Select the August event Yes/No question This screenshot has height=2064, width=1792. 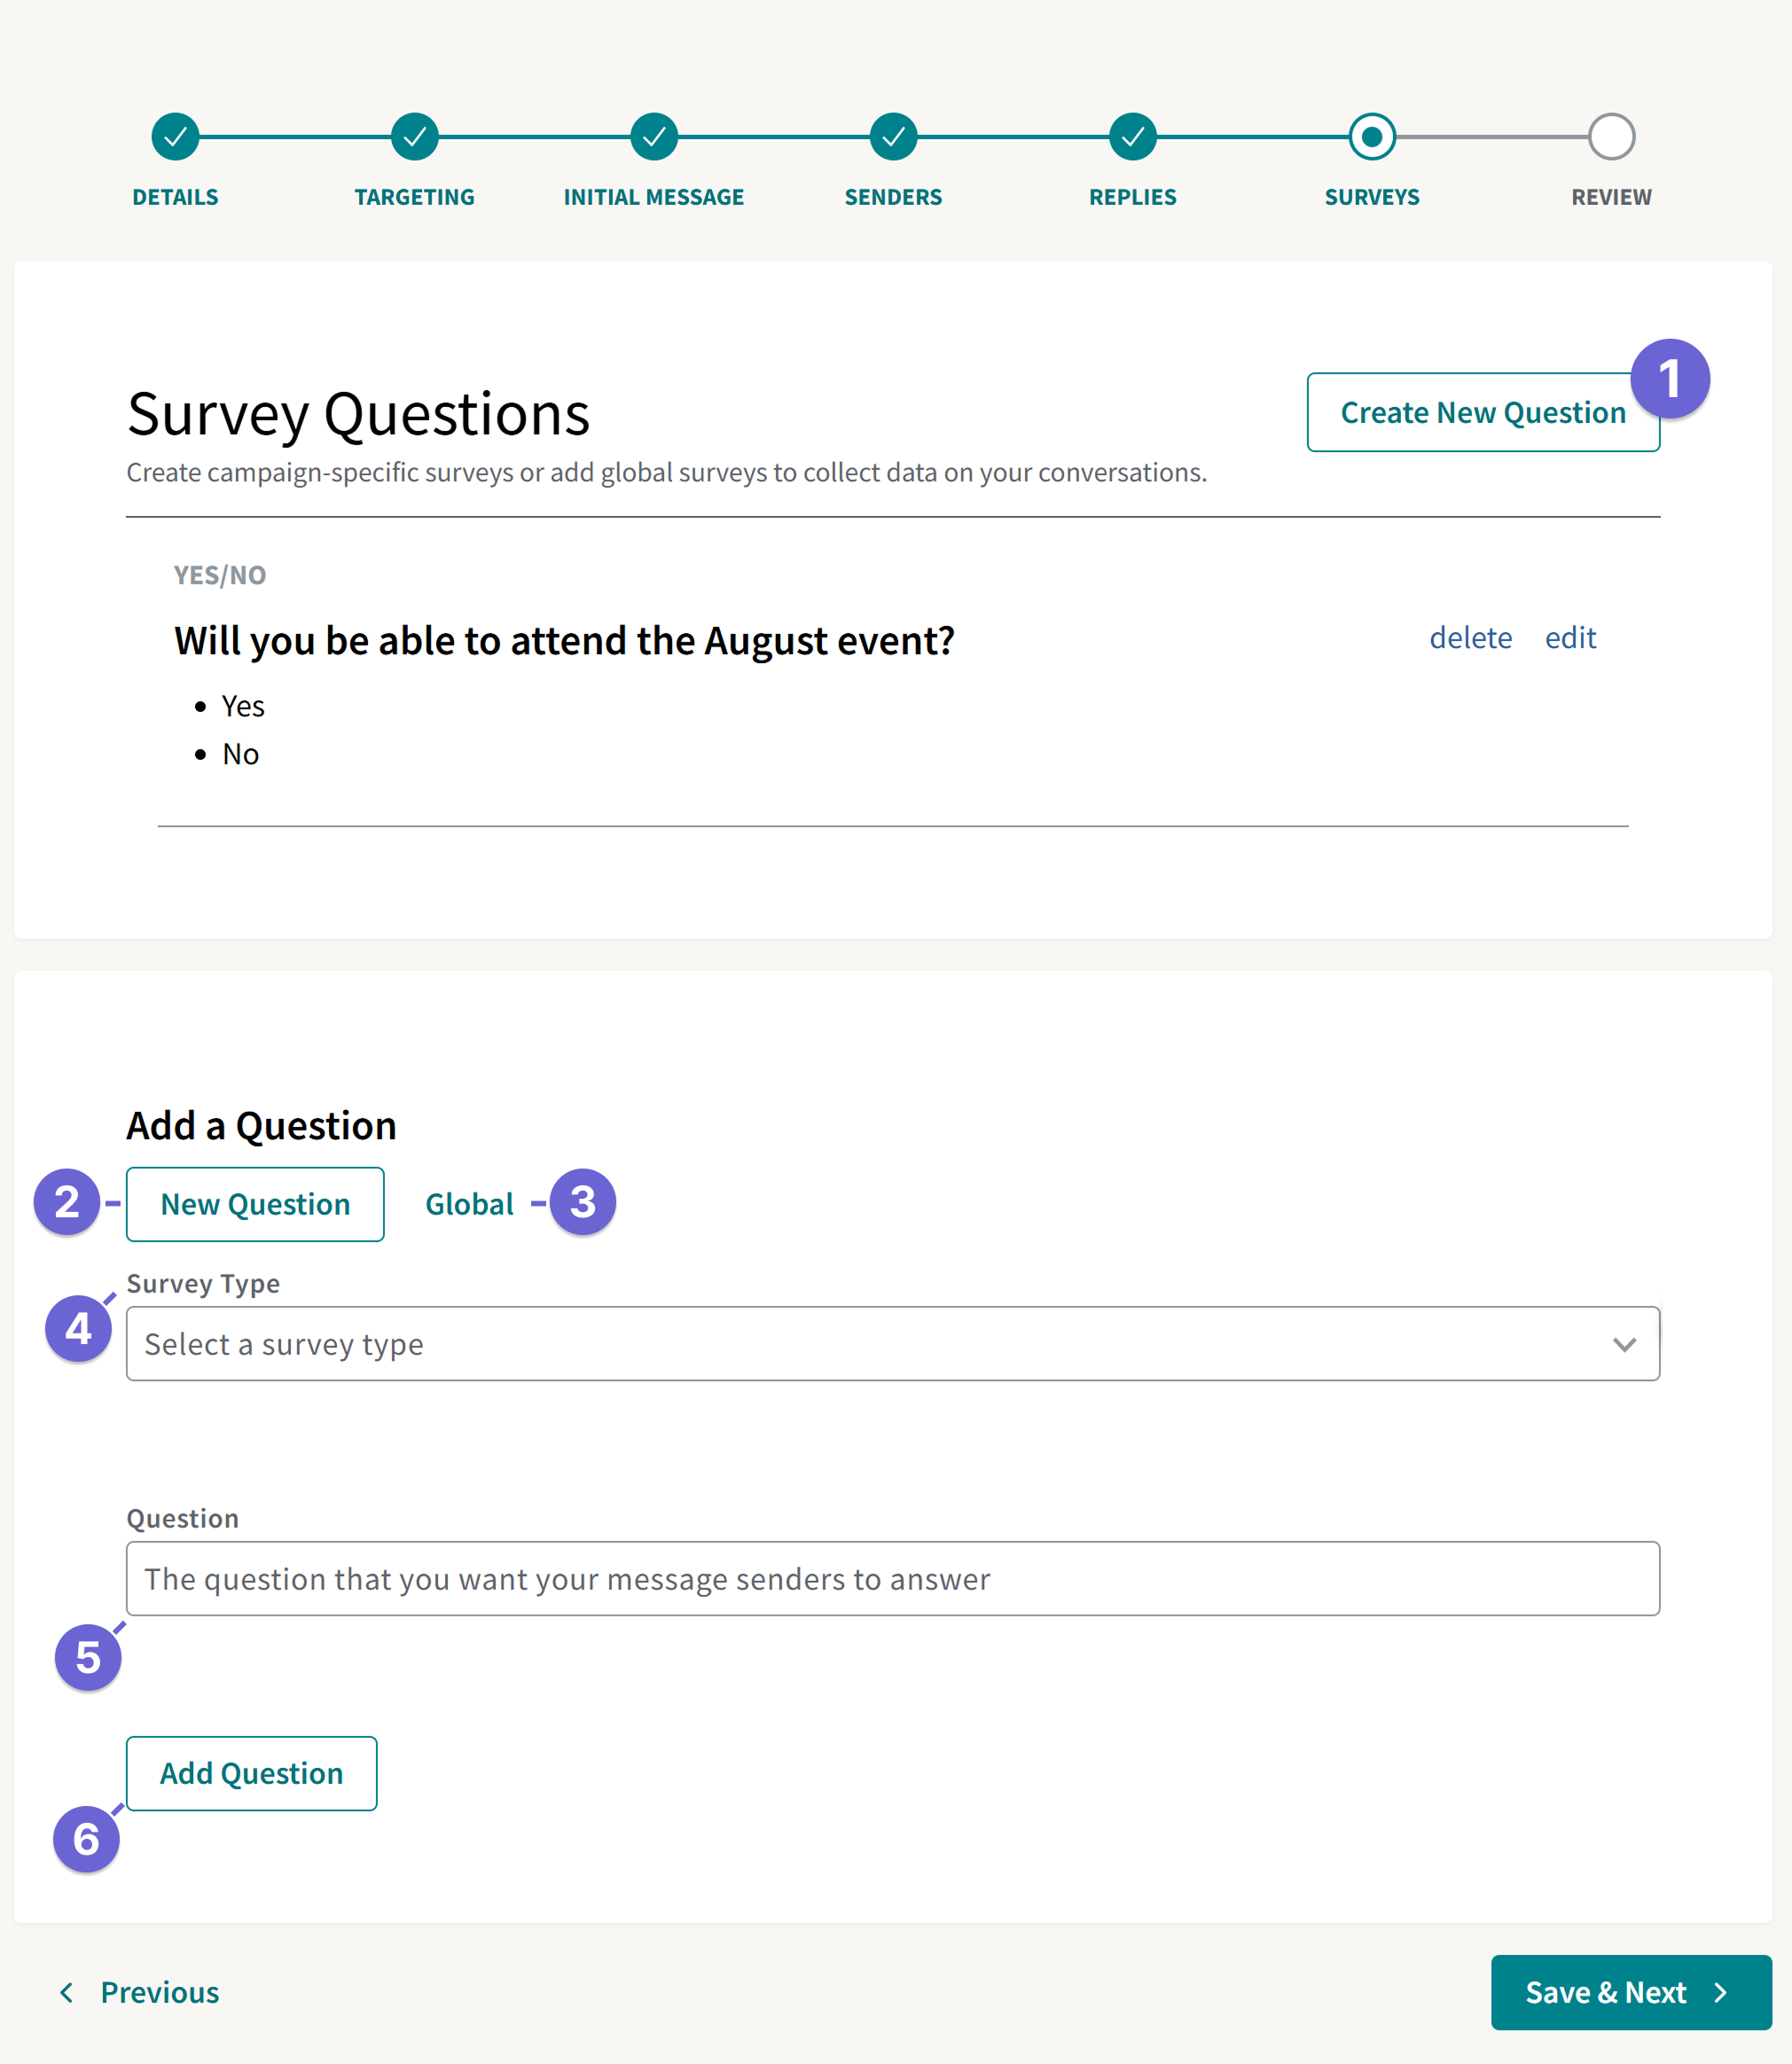pyautogui.click(x=563, y=640)
